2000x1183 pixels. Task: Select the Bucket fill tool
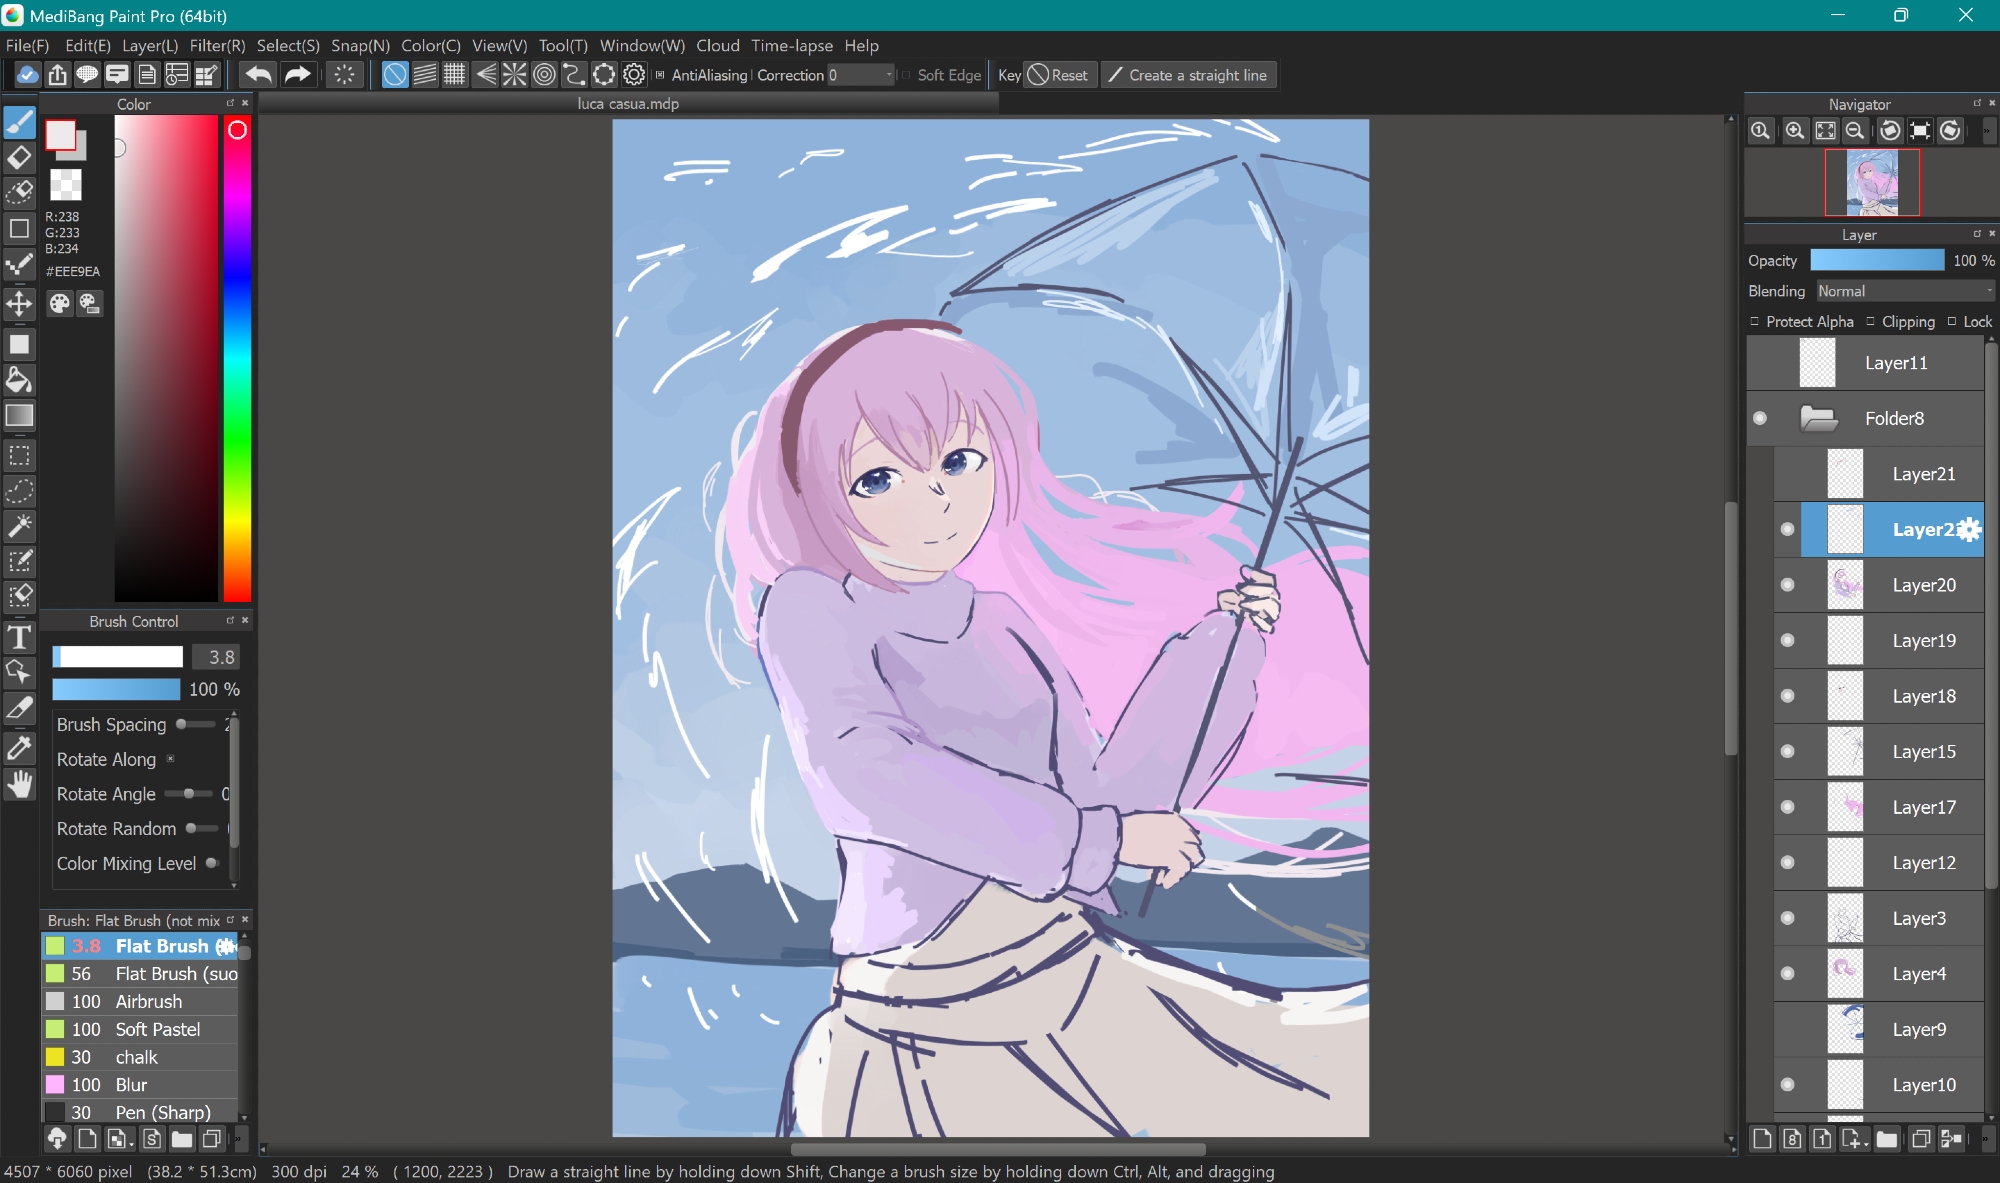coord(19,379)
